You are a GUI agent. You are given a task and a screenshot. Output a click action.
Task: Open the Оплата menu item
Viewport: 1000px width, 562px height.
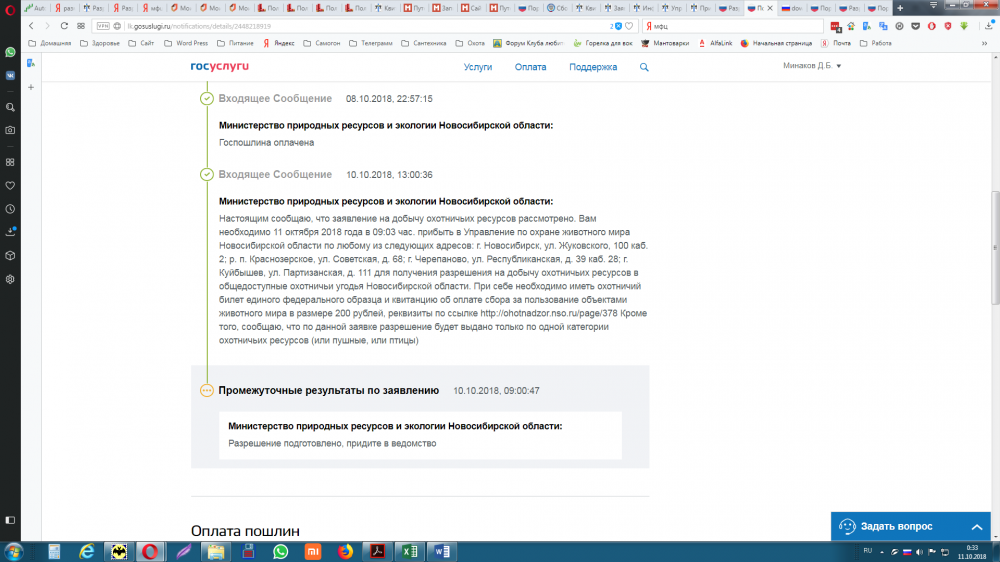(530, 67)
